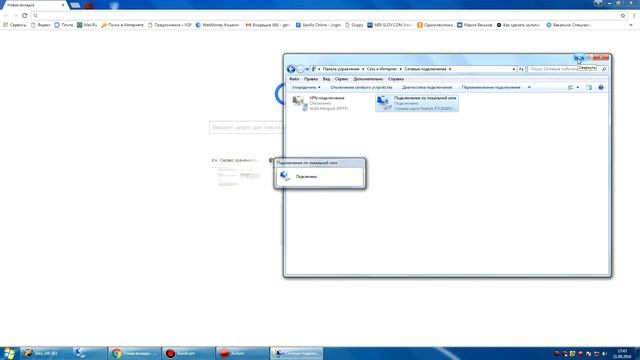Open the view options dropdown arrow
Viewport: 640px width, 360px height.
click(578, 87)
